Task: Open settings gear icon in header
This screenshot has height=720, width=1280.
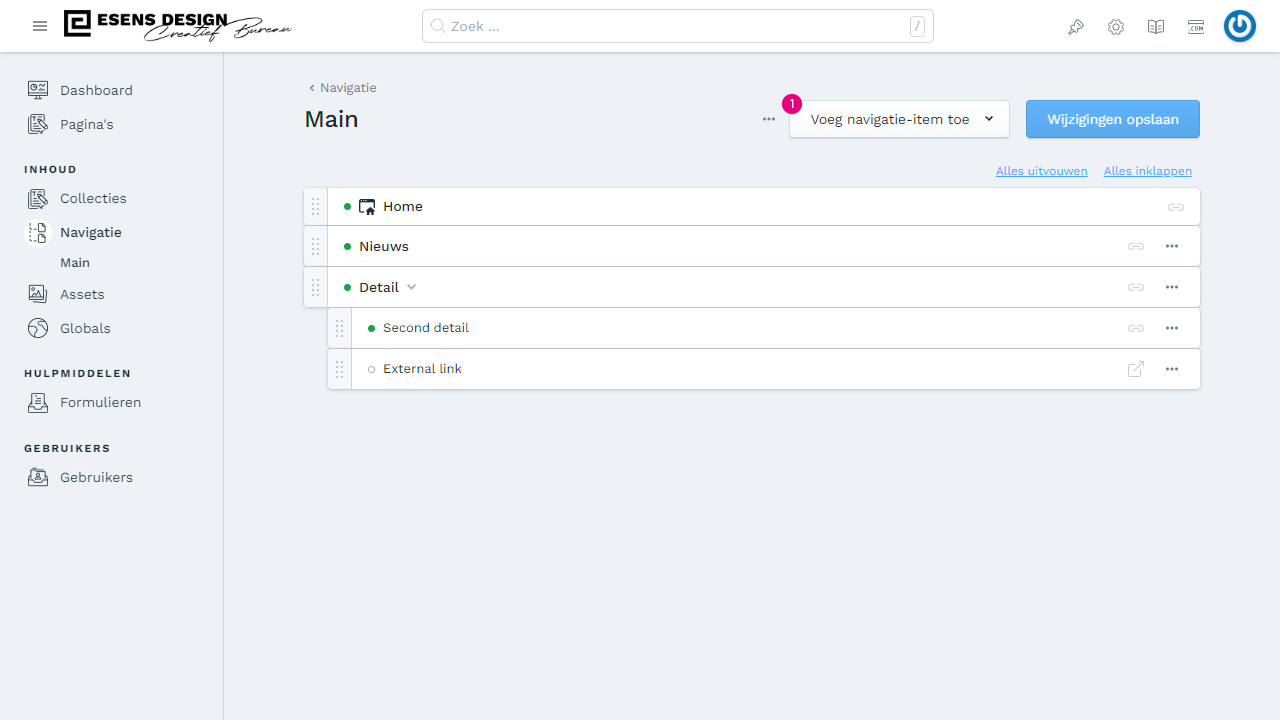Action: point(1116,27)
